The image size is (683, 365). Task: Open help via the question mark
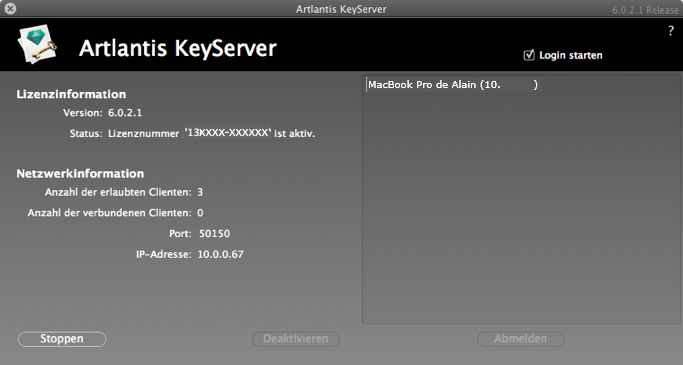click(671, 31)
